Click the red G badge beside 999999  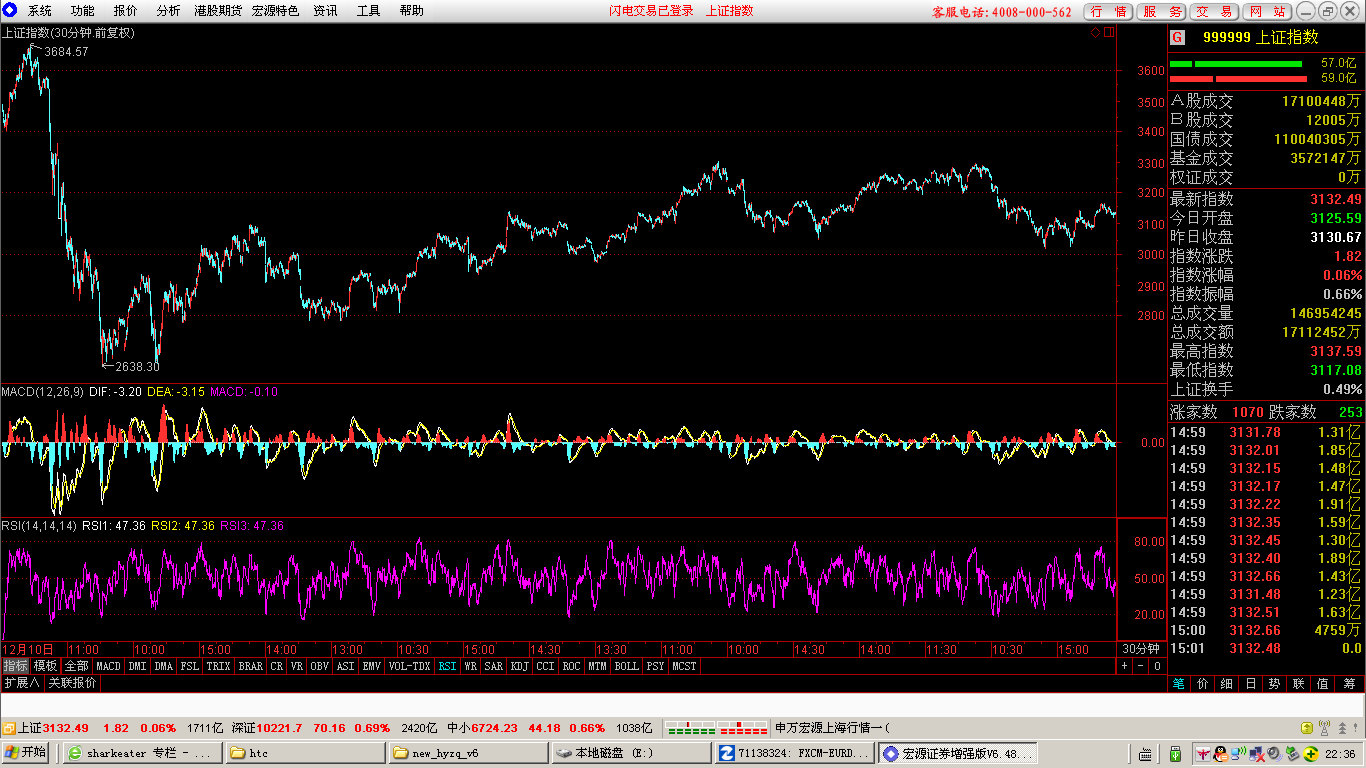click(1178, 37)
